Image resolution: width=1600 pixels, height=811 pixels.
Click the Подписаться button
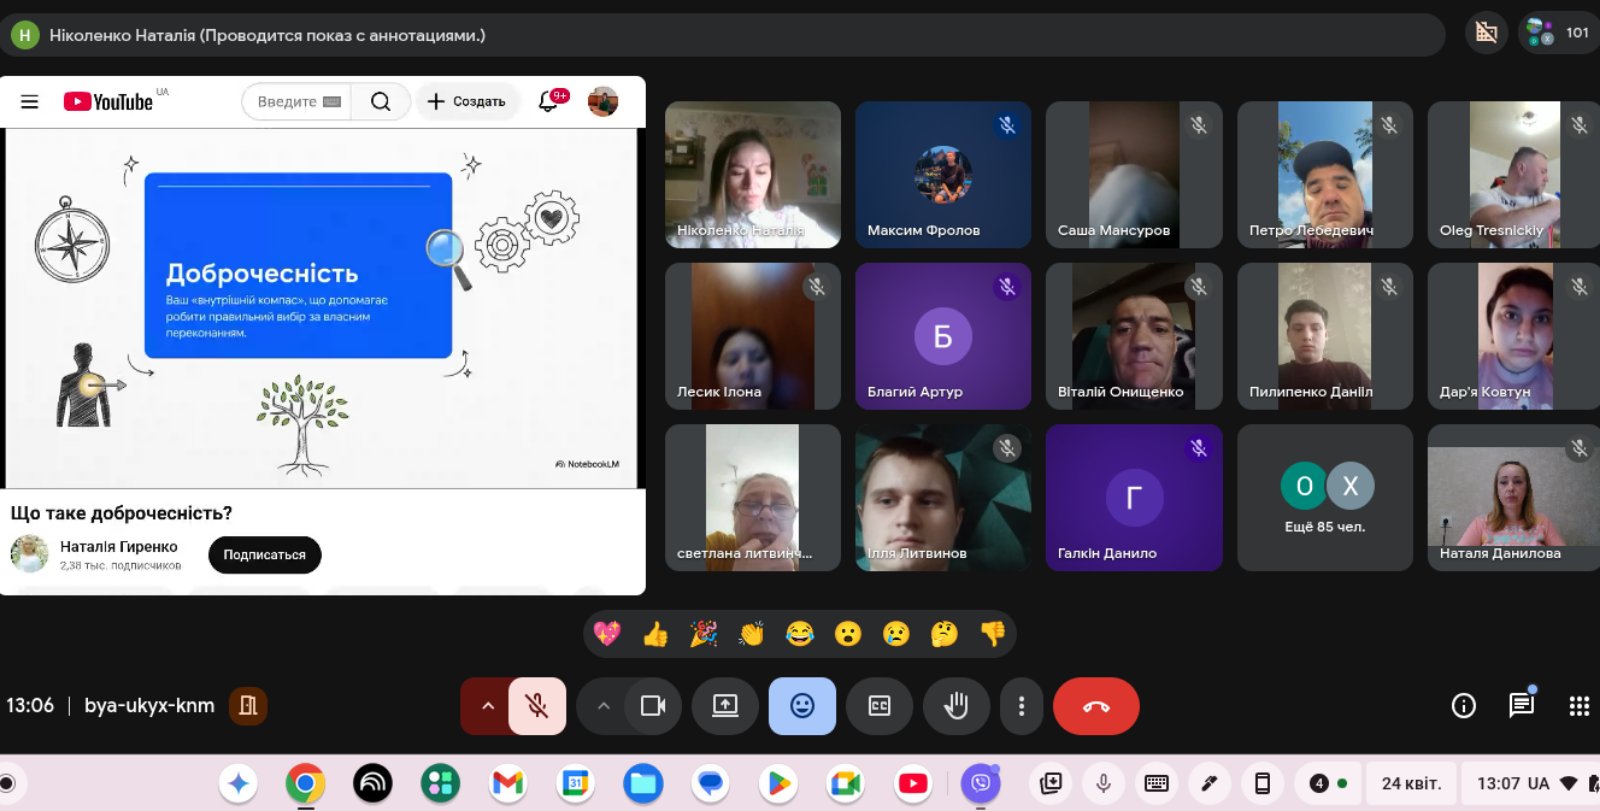[264, 555]
